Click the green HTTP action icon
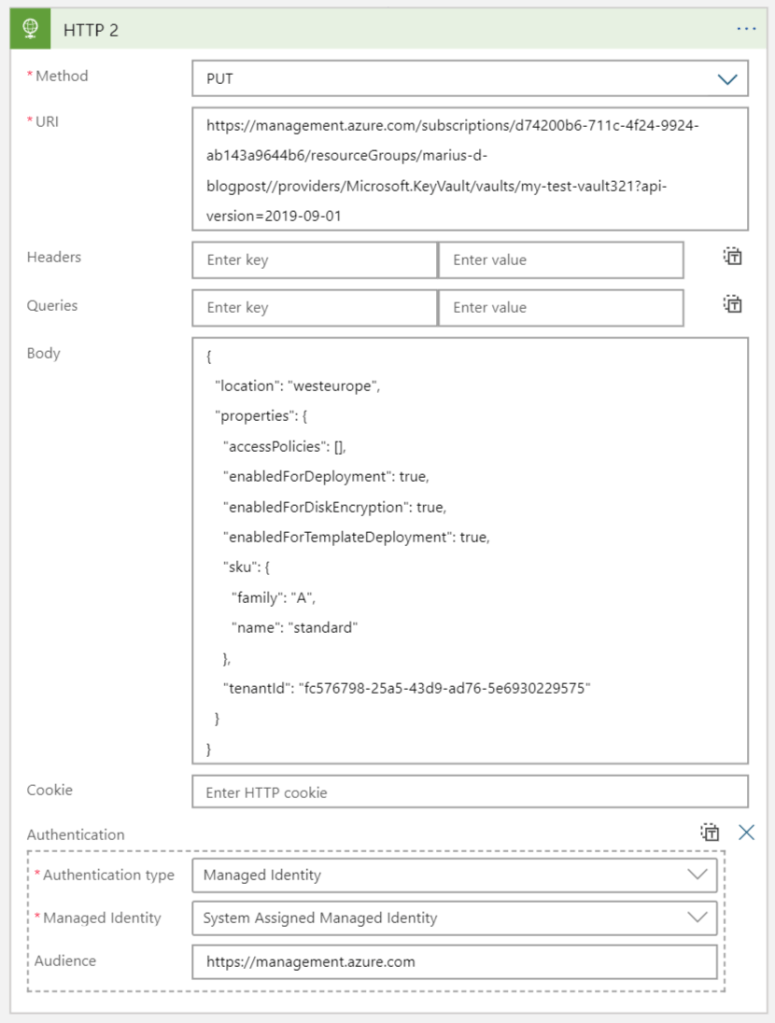 tap(30, 29)
